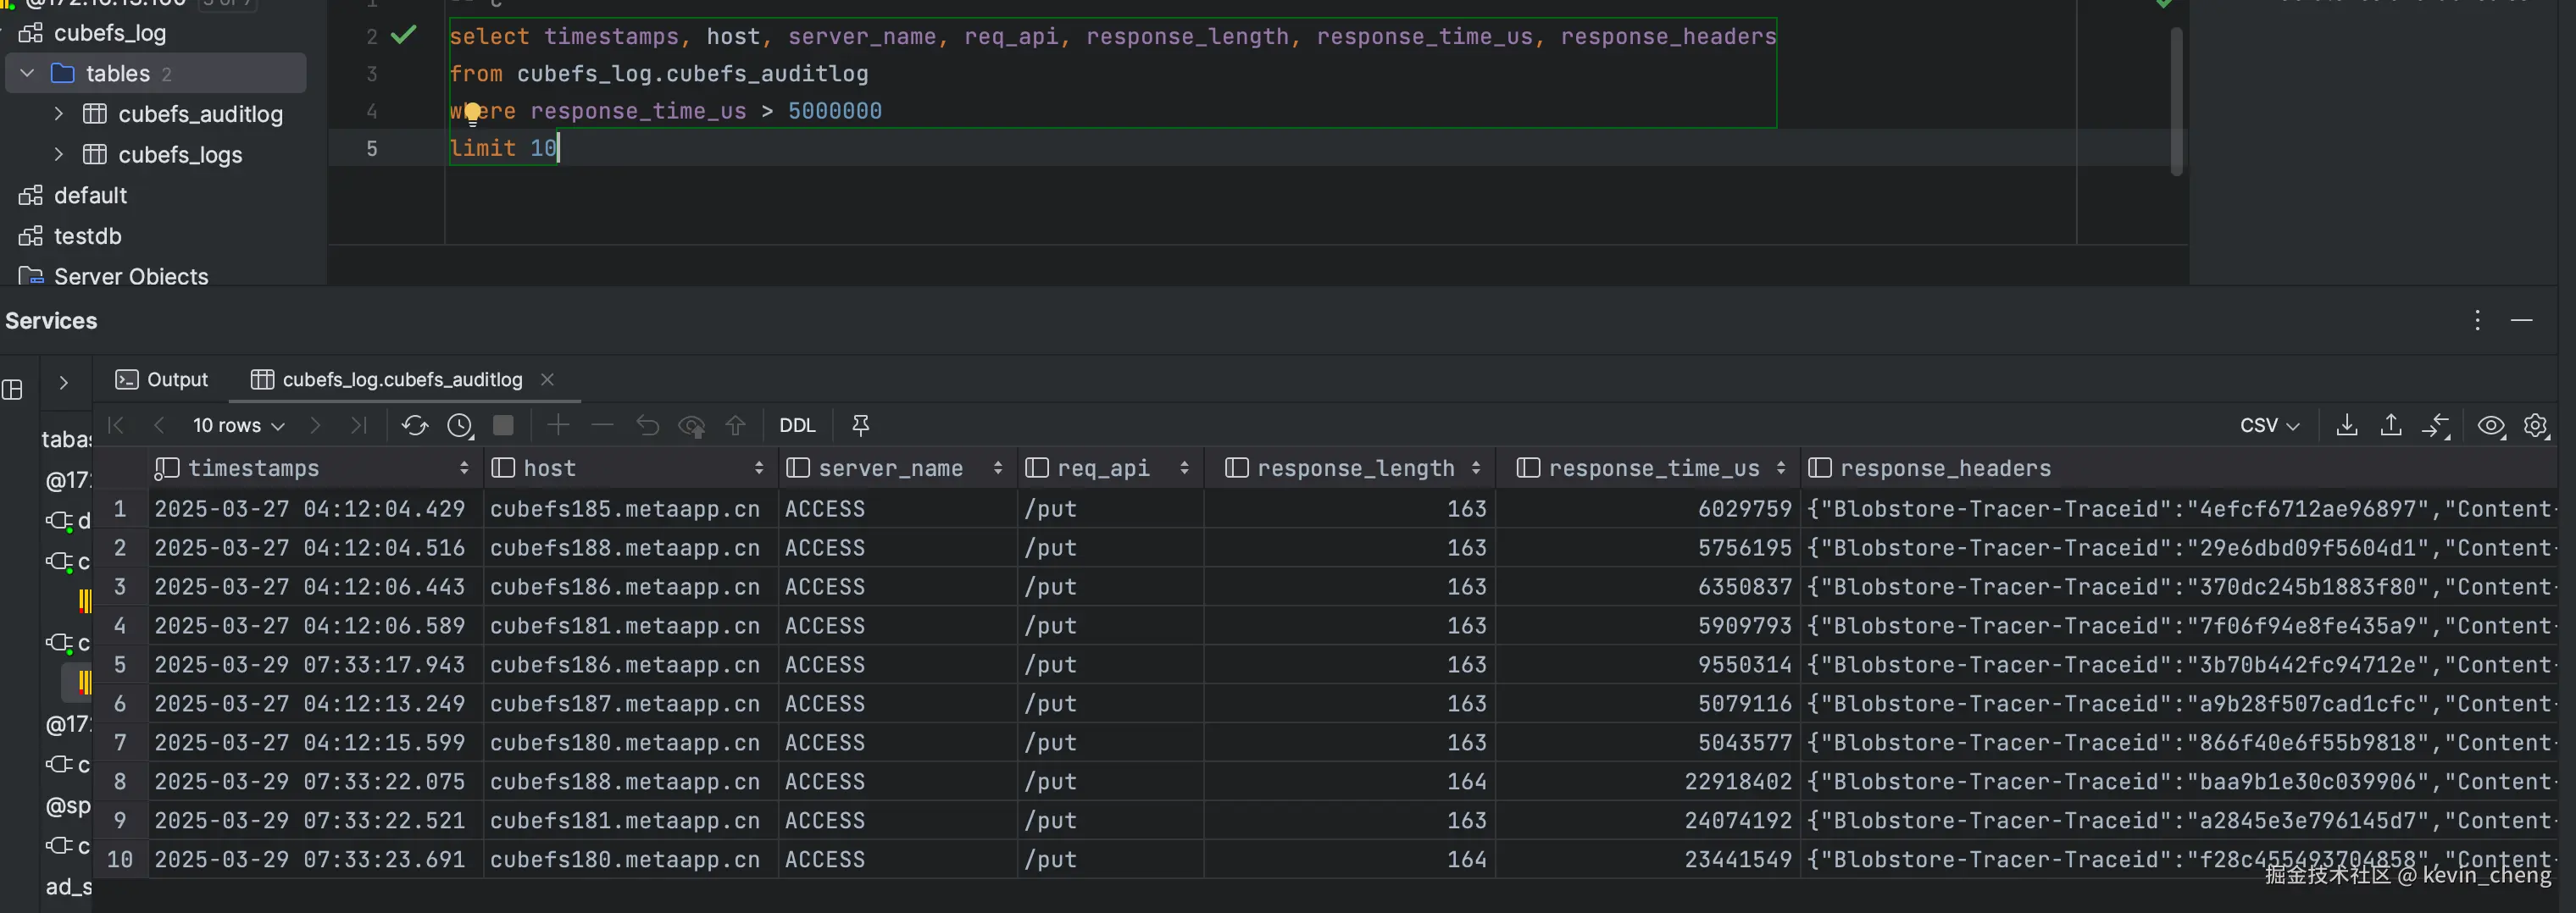Click the editor vertical scrollbar
The width and height of the screenshot is (2576, 913).
click(x=2176, y=100)
